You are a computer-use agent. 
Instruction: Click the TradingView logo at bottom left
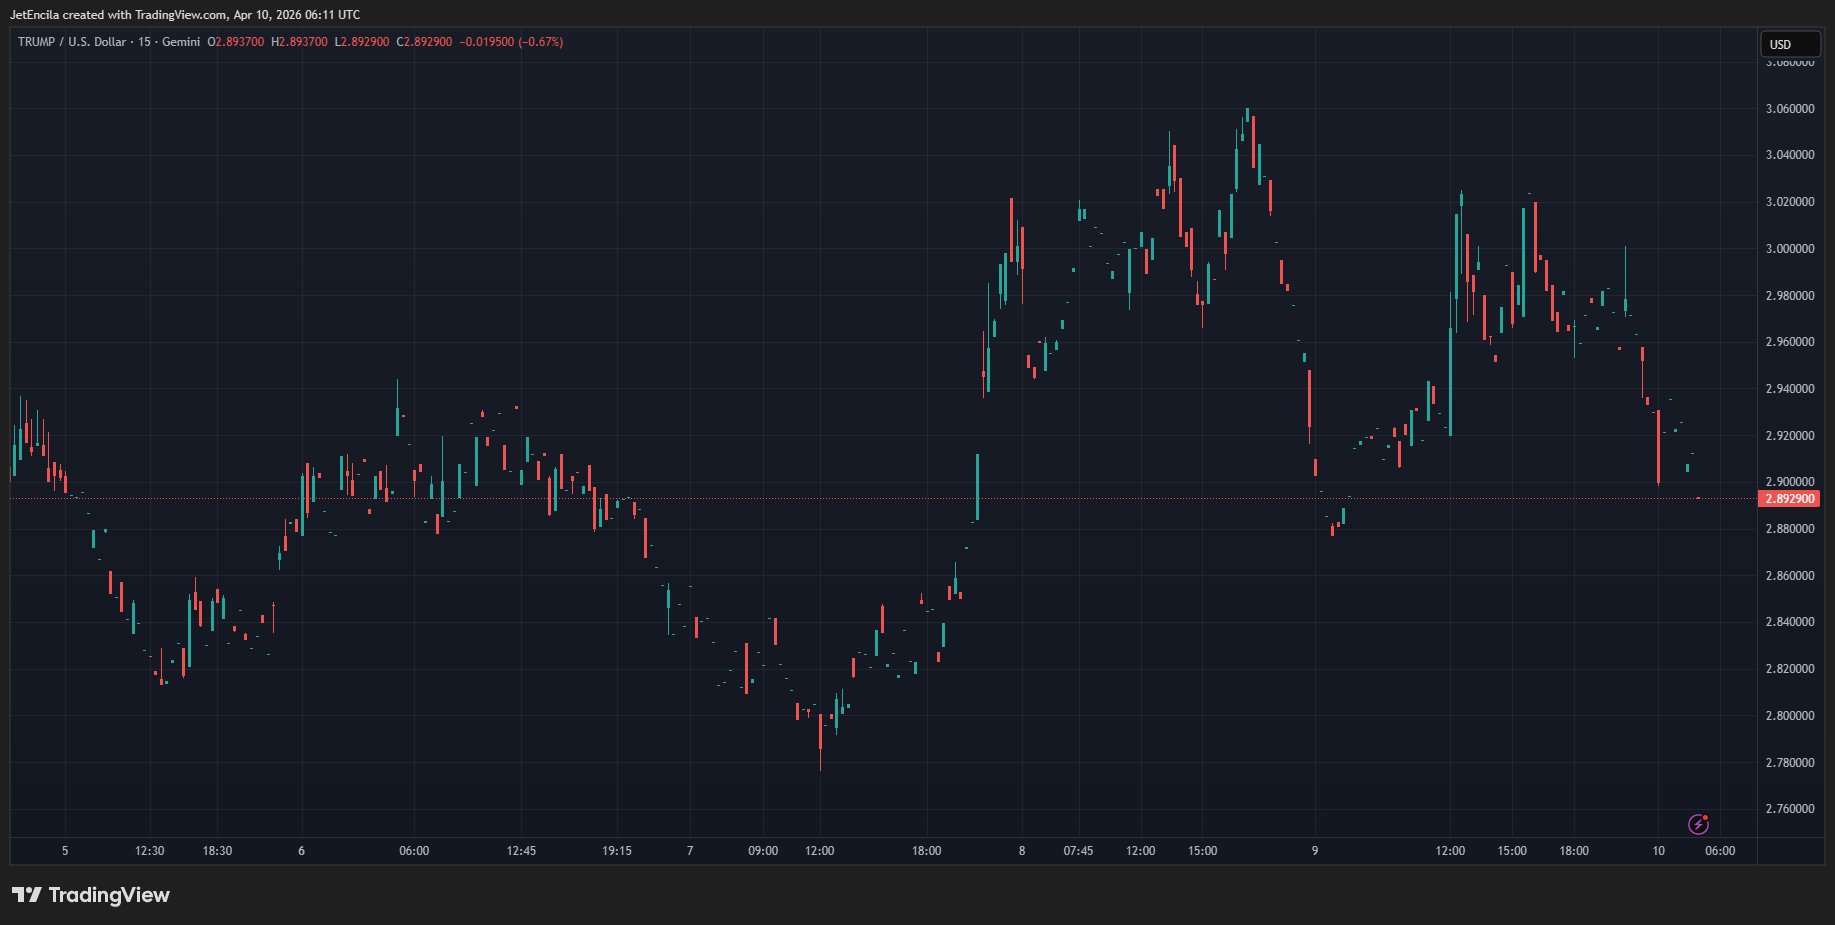coord(91,895)
